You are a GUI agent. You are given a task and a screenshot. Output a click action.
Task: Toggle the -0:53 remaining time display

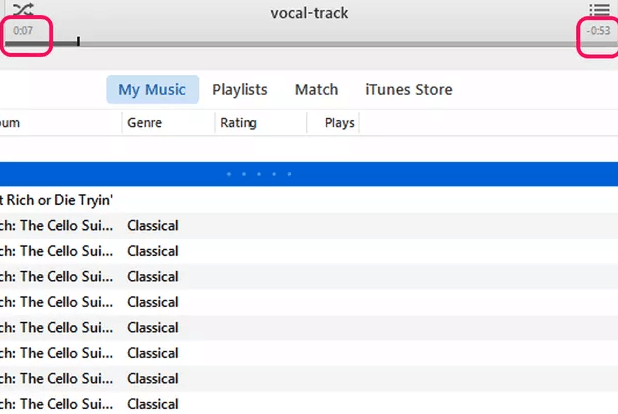tap(598, 31)
